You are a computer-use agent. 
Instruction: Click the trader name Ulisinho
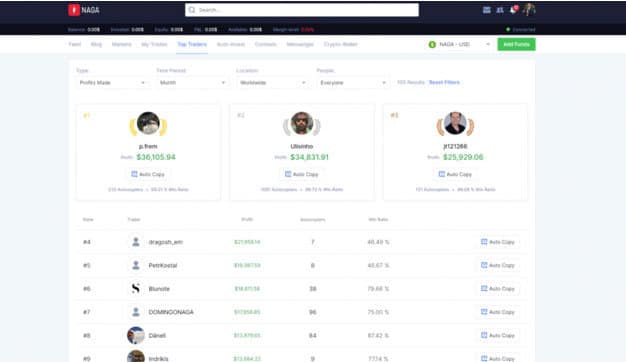(x=302, y=146)
